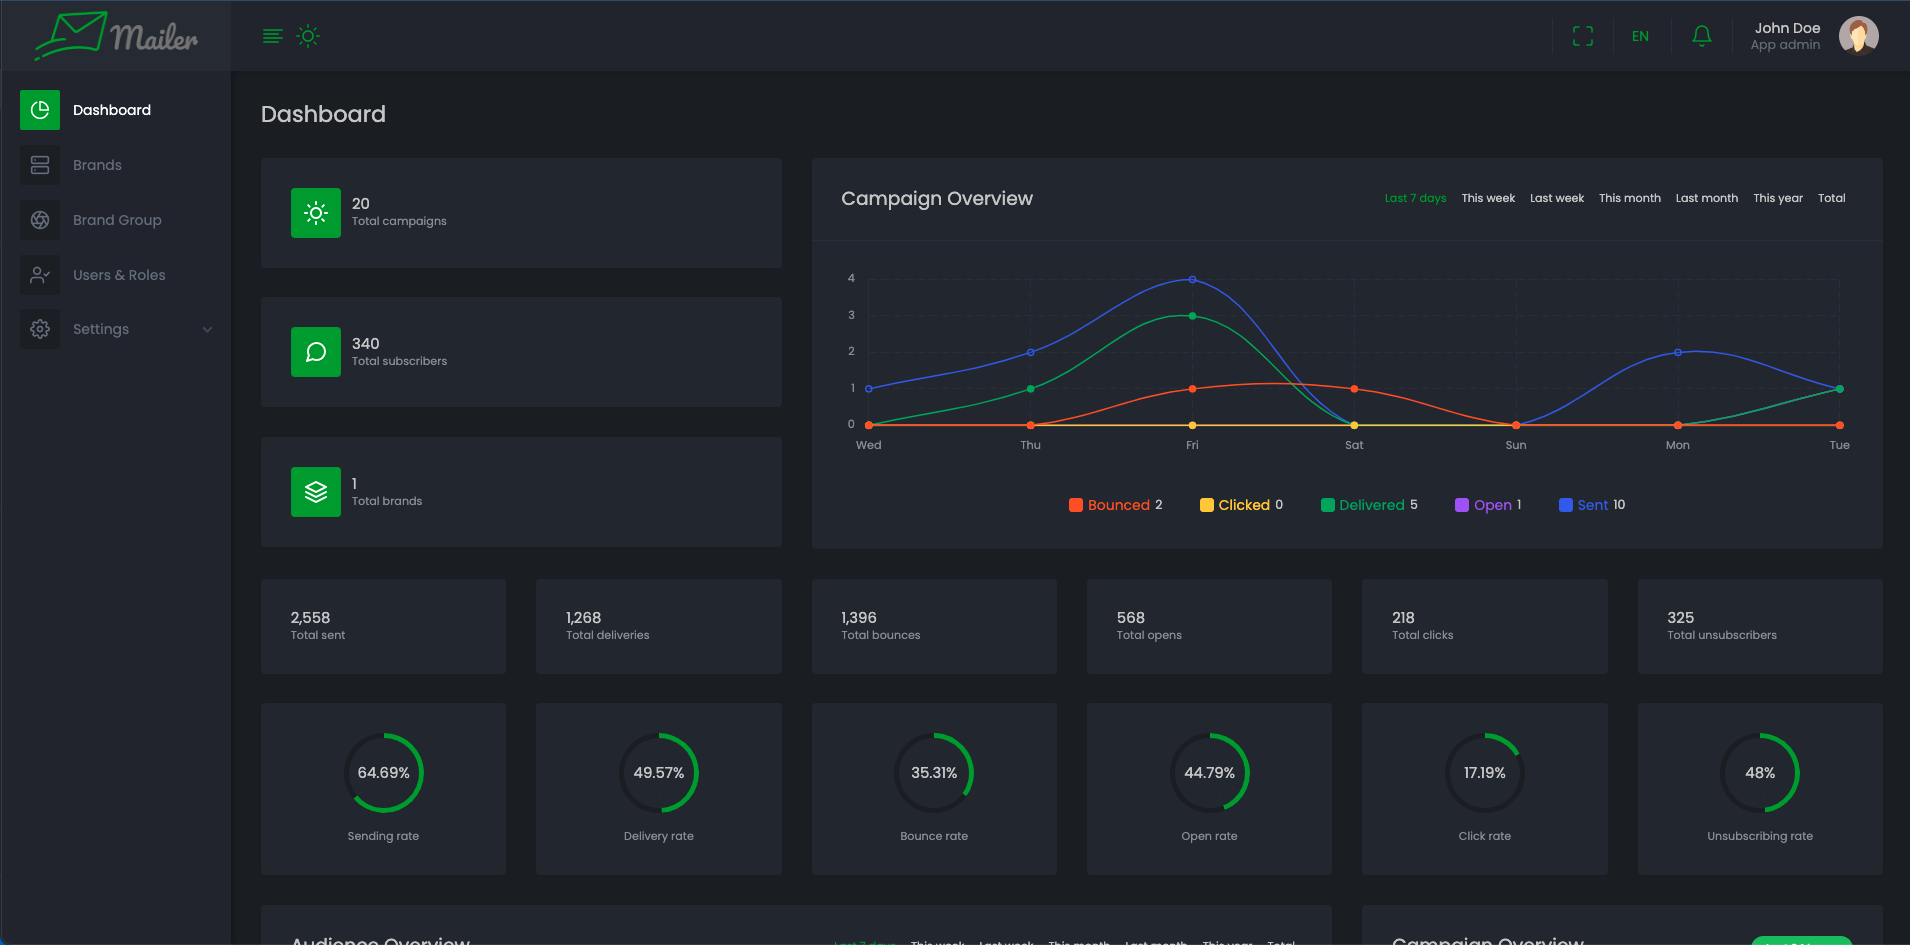Click the hamburger menu collapse icon
This screenshot has width=1910, height=945.
(272, 37)
